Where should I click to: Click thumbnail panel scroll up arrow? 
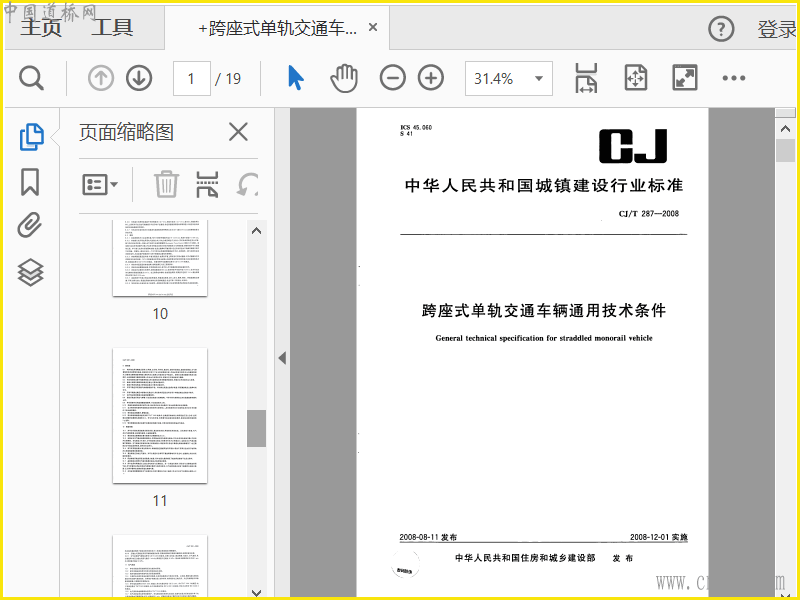coord(257,231)
